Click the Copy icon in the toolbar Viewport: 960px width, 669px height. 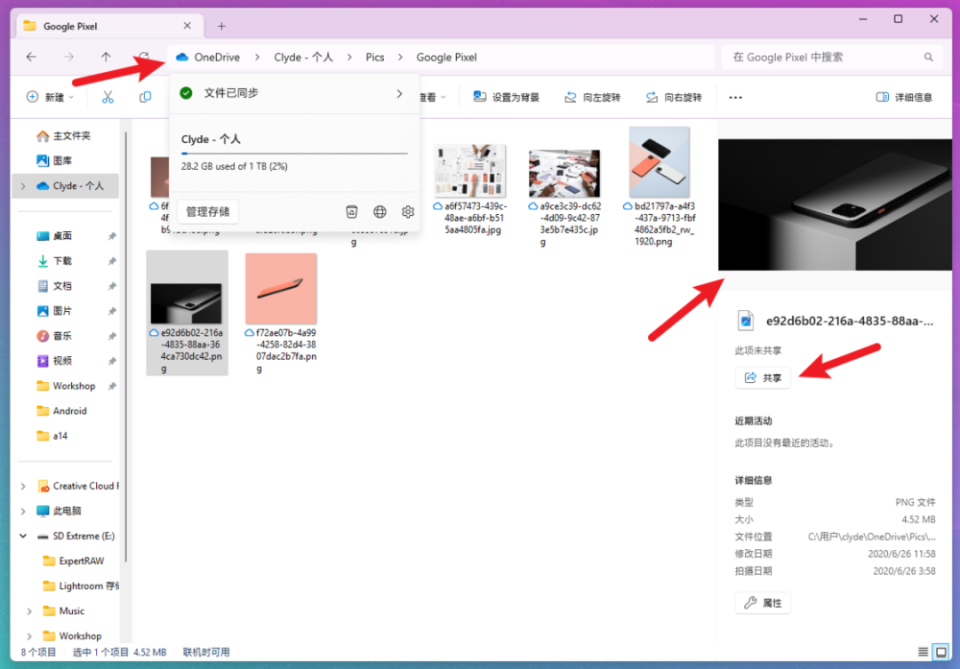click(145, 96)
